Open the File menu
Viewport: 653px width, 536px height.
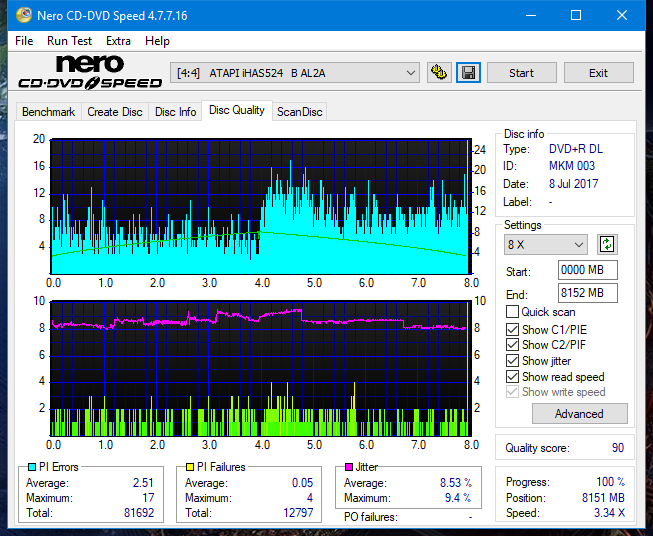click(24, 41)
